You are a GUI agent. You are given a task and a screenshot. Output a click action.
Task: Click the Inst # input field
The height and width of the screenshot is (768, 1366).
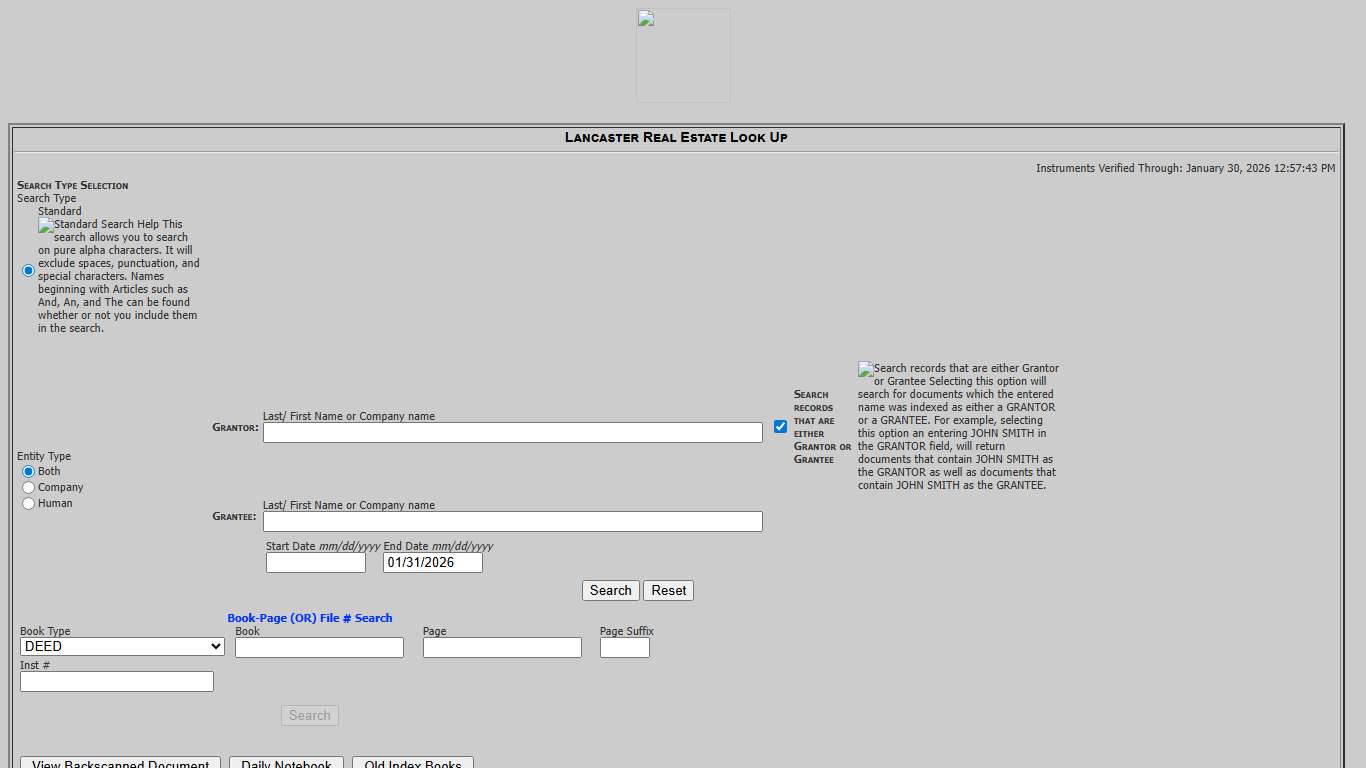[116, 681]
